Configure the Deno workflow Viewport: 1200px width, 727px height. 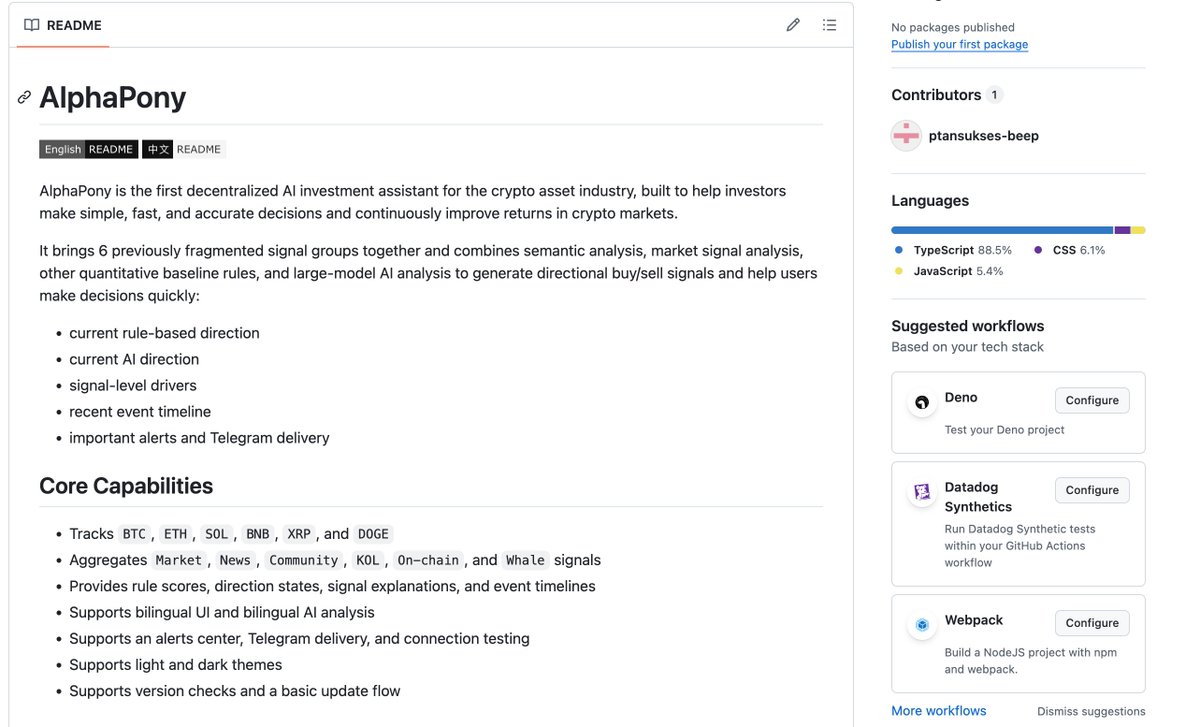(1092, 400)
